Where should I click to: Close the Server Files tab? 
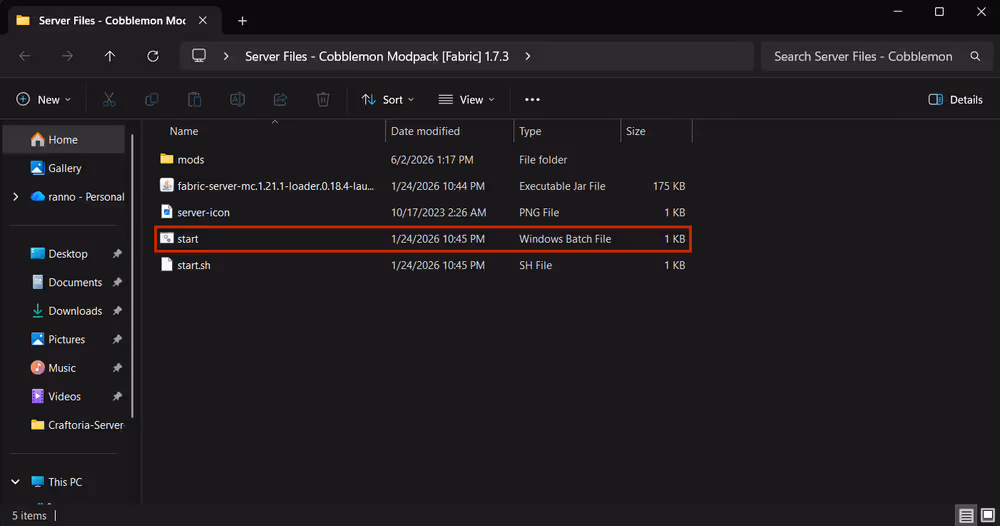pos(203,20)
